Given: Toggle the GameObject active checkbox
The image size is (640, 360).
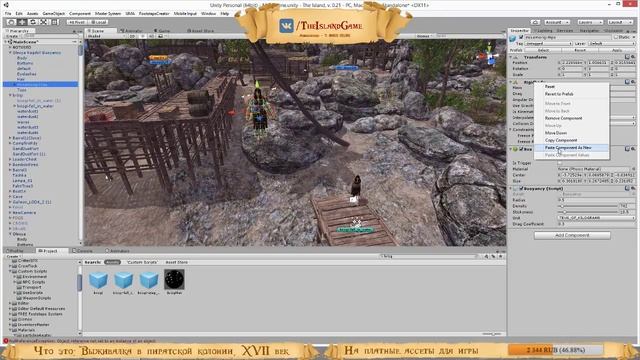Looking at the screenshot, I should [x=521, y=37].
